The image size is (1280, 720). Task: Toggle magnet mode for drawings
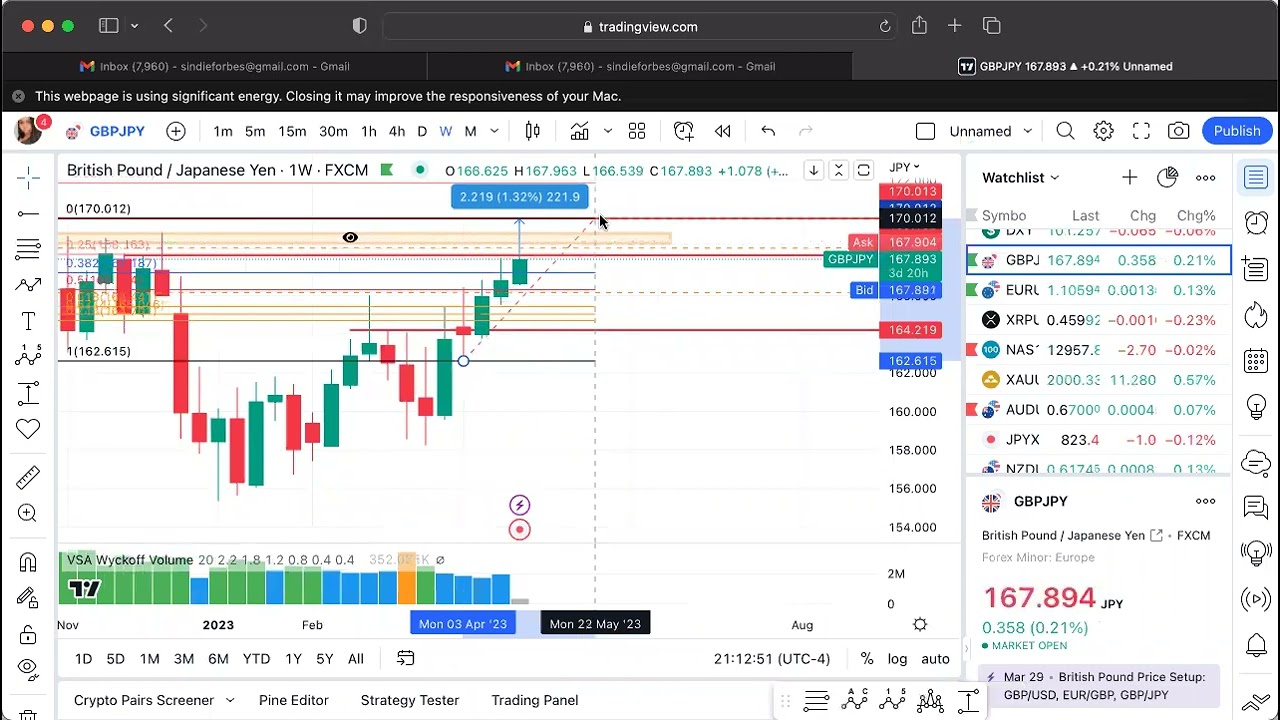28,562
